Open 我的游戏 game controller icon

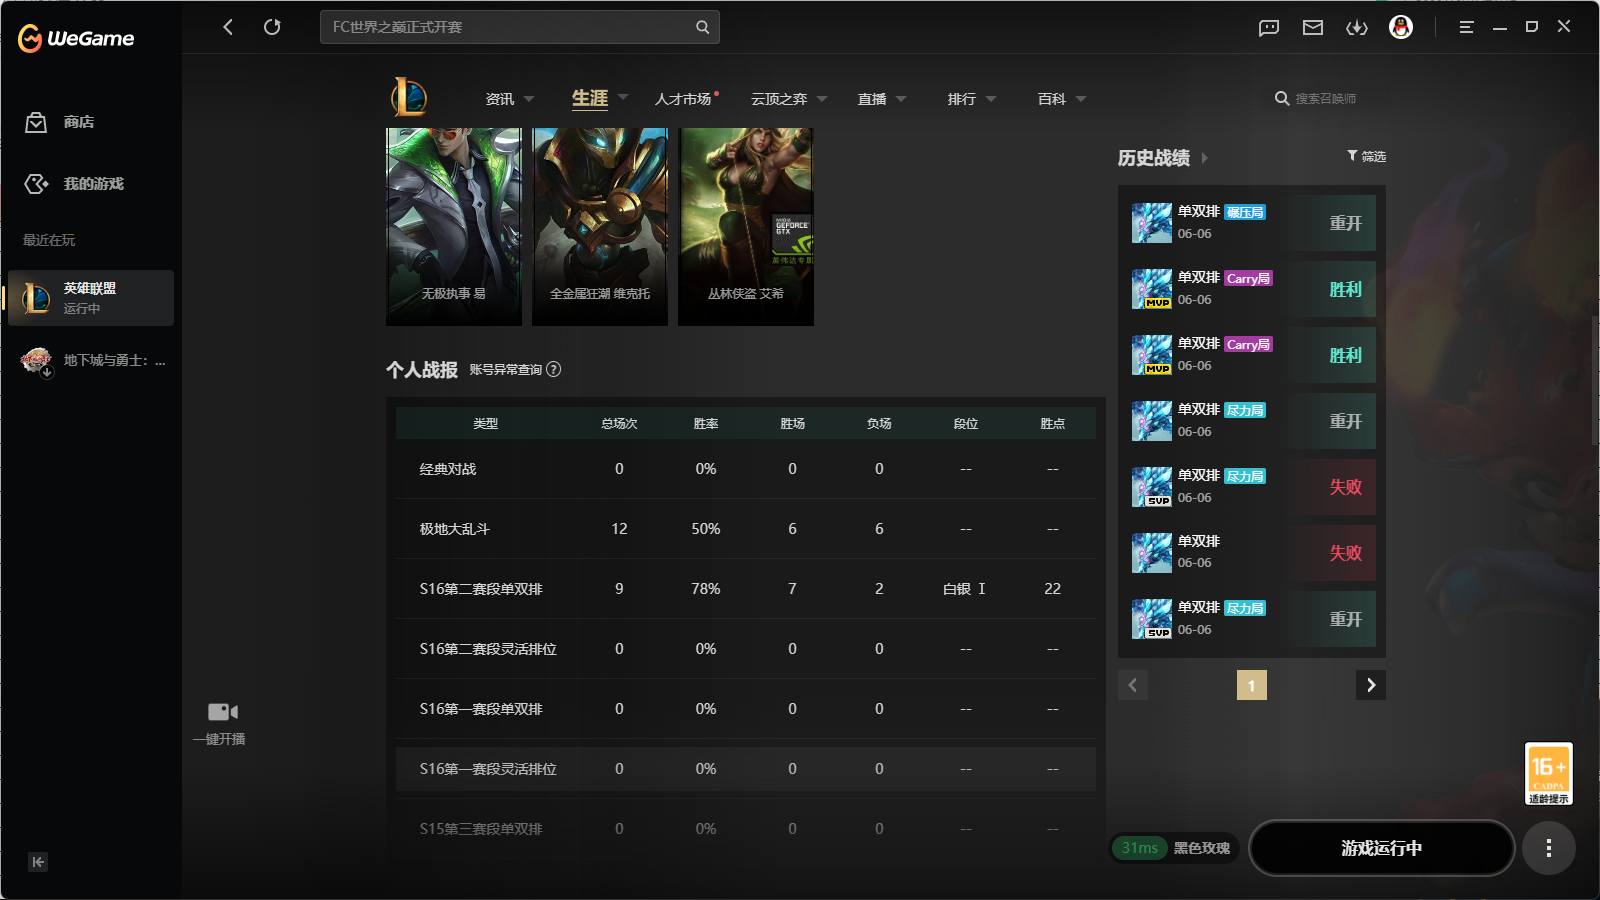(36, 184)
